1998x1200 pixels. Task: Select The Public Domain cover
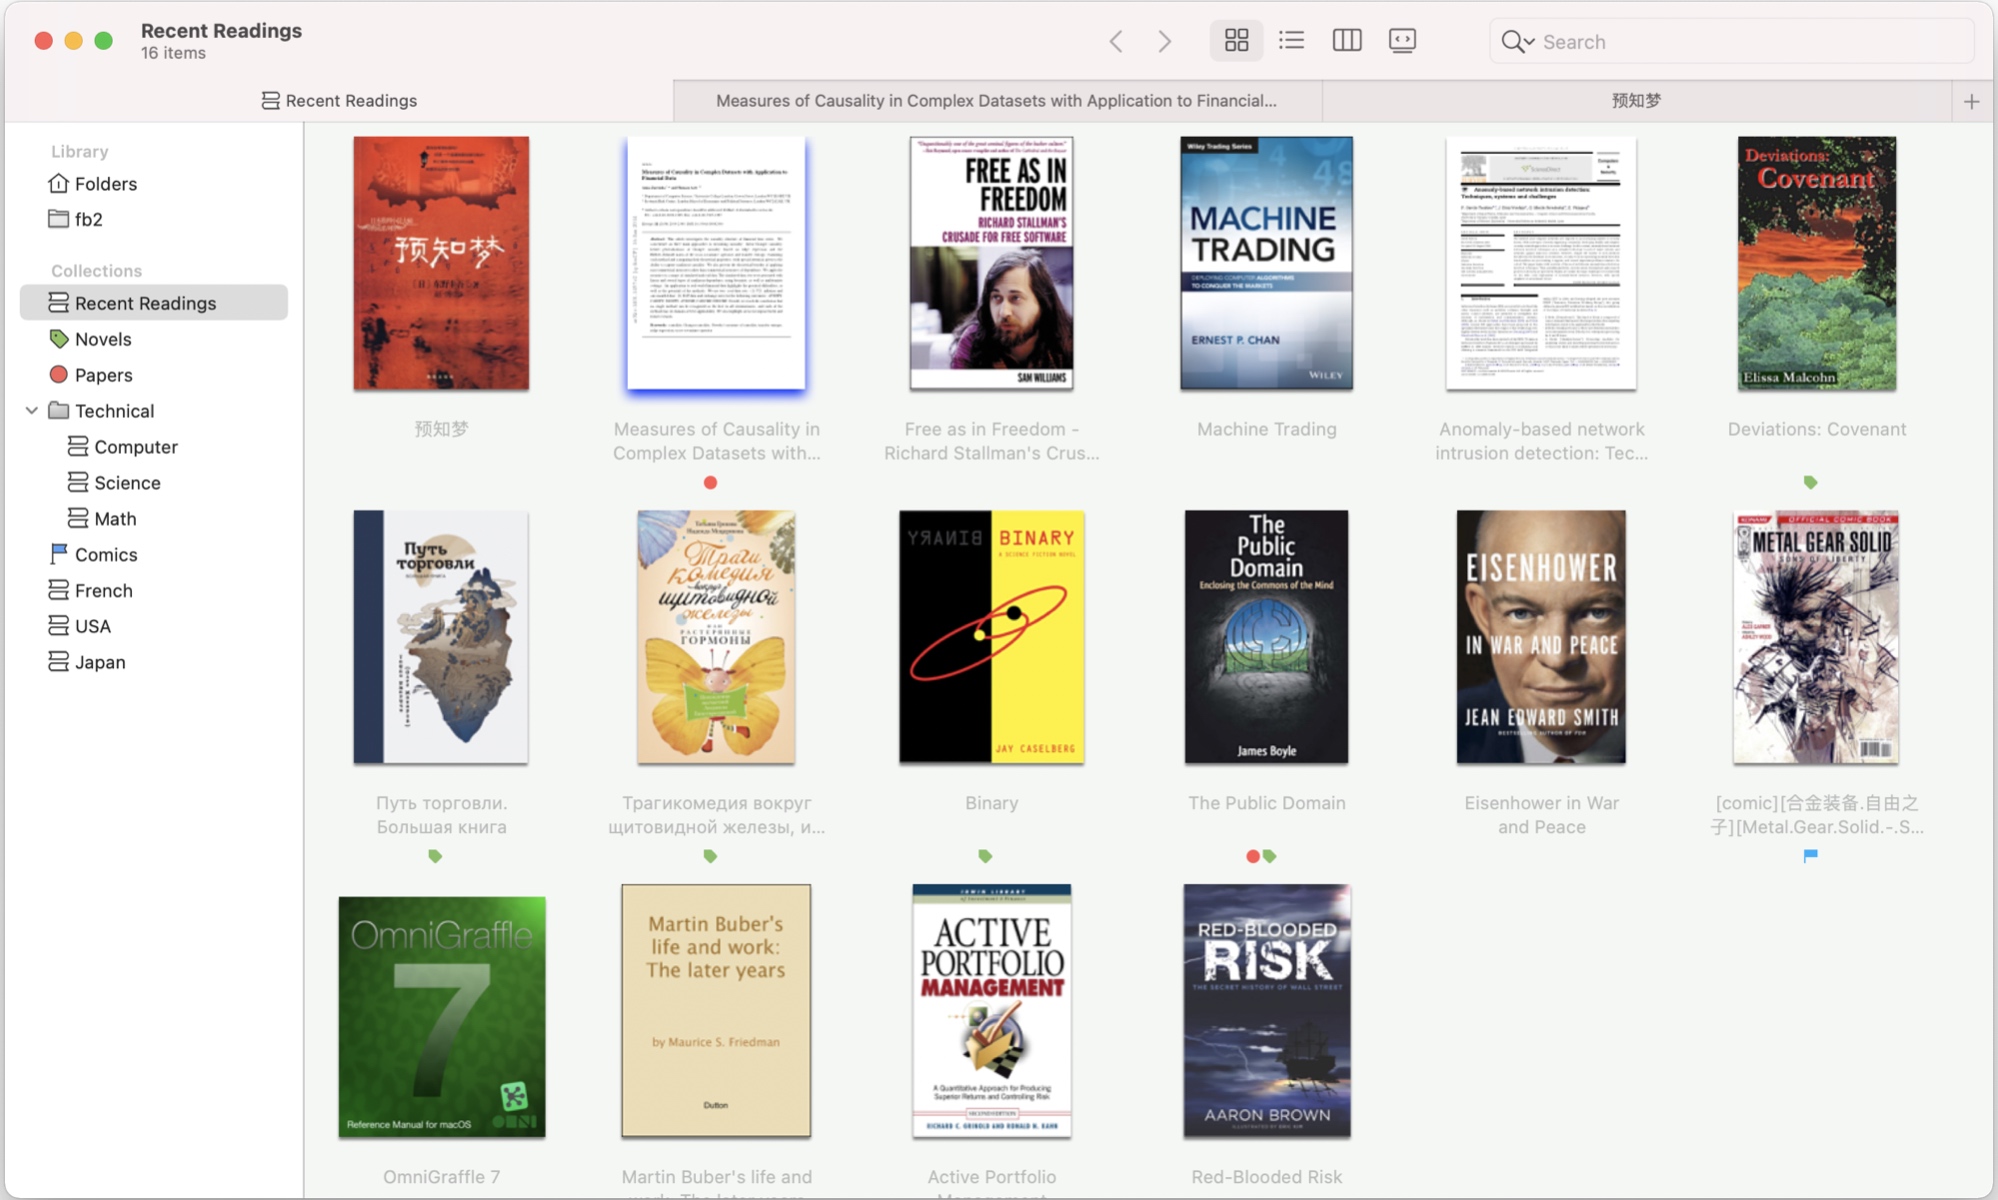[x=1266, y=638]
